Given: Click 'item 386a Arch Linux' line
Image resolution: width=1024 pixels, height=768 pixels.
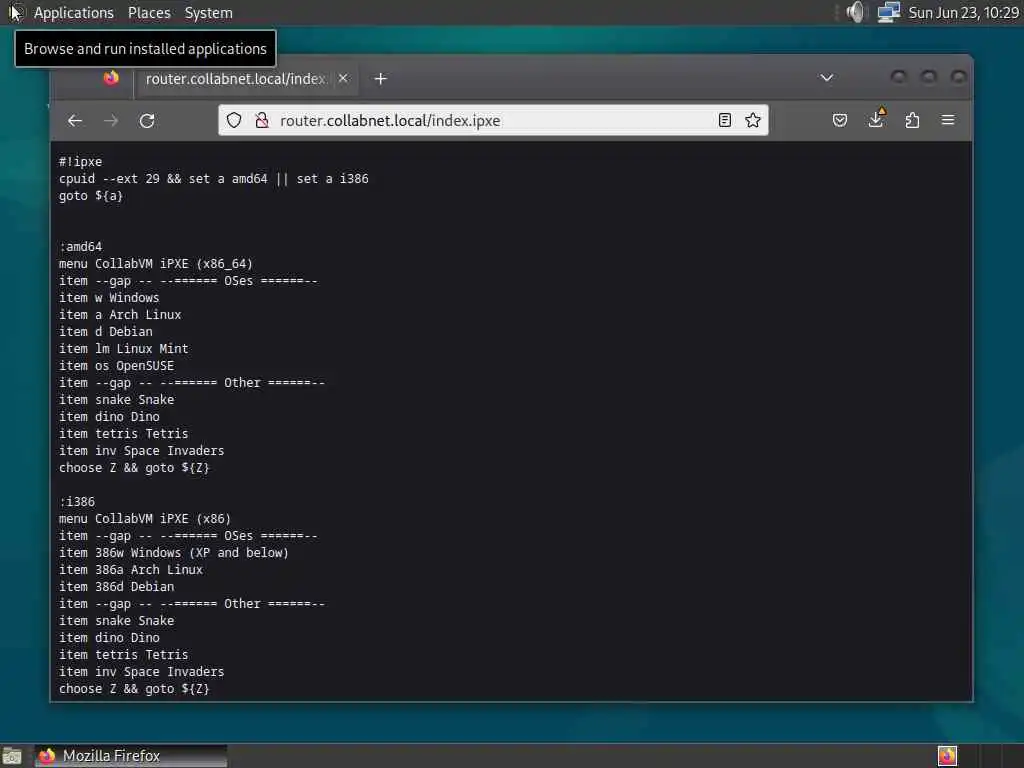Looking at the screenshot, I should (131, 569).
